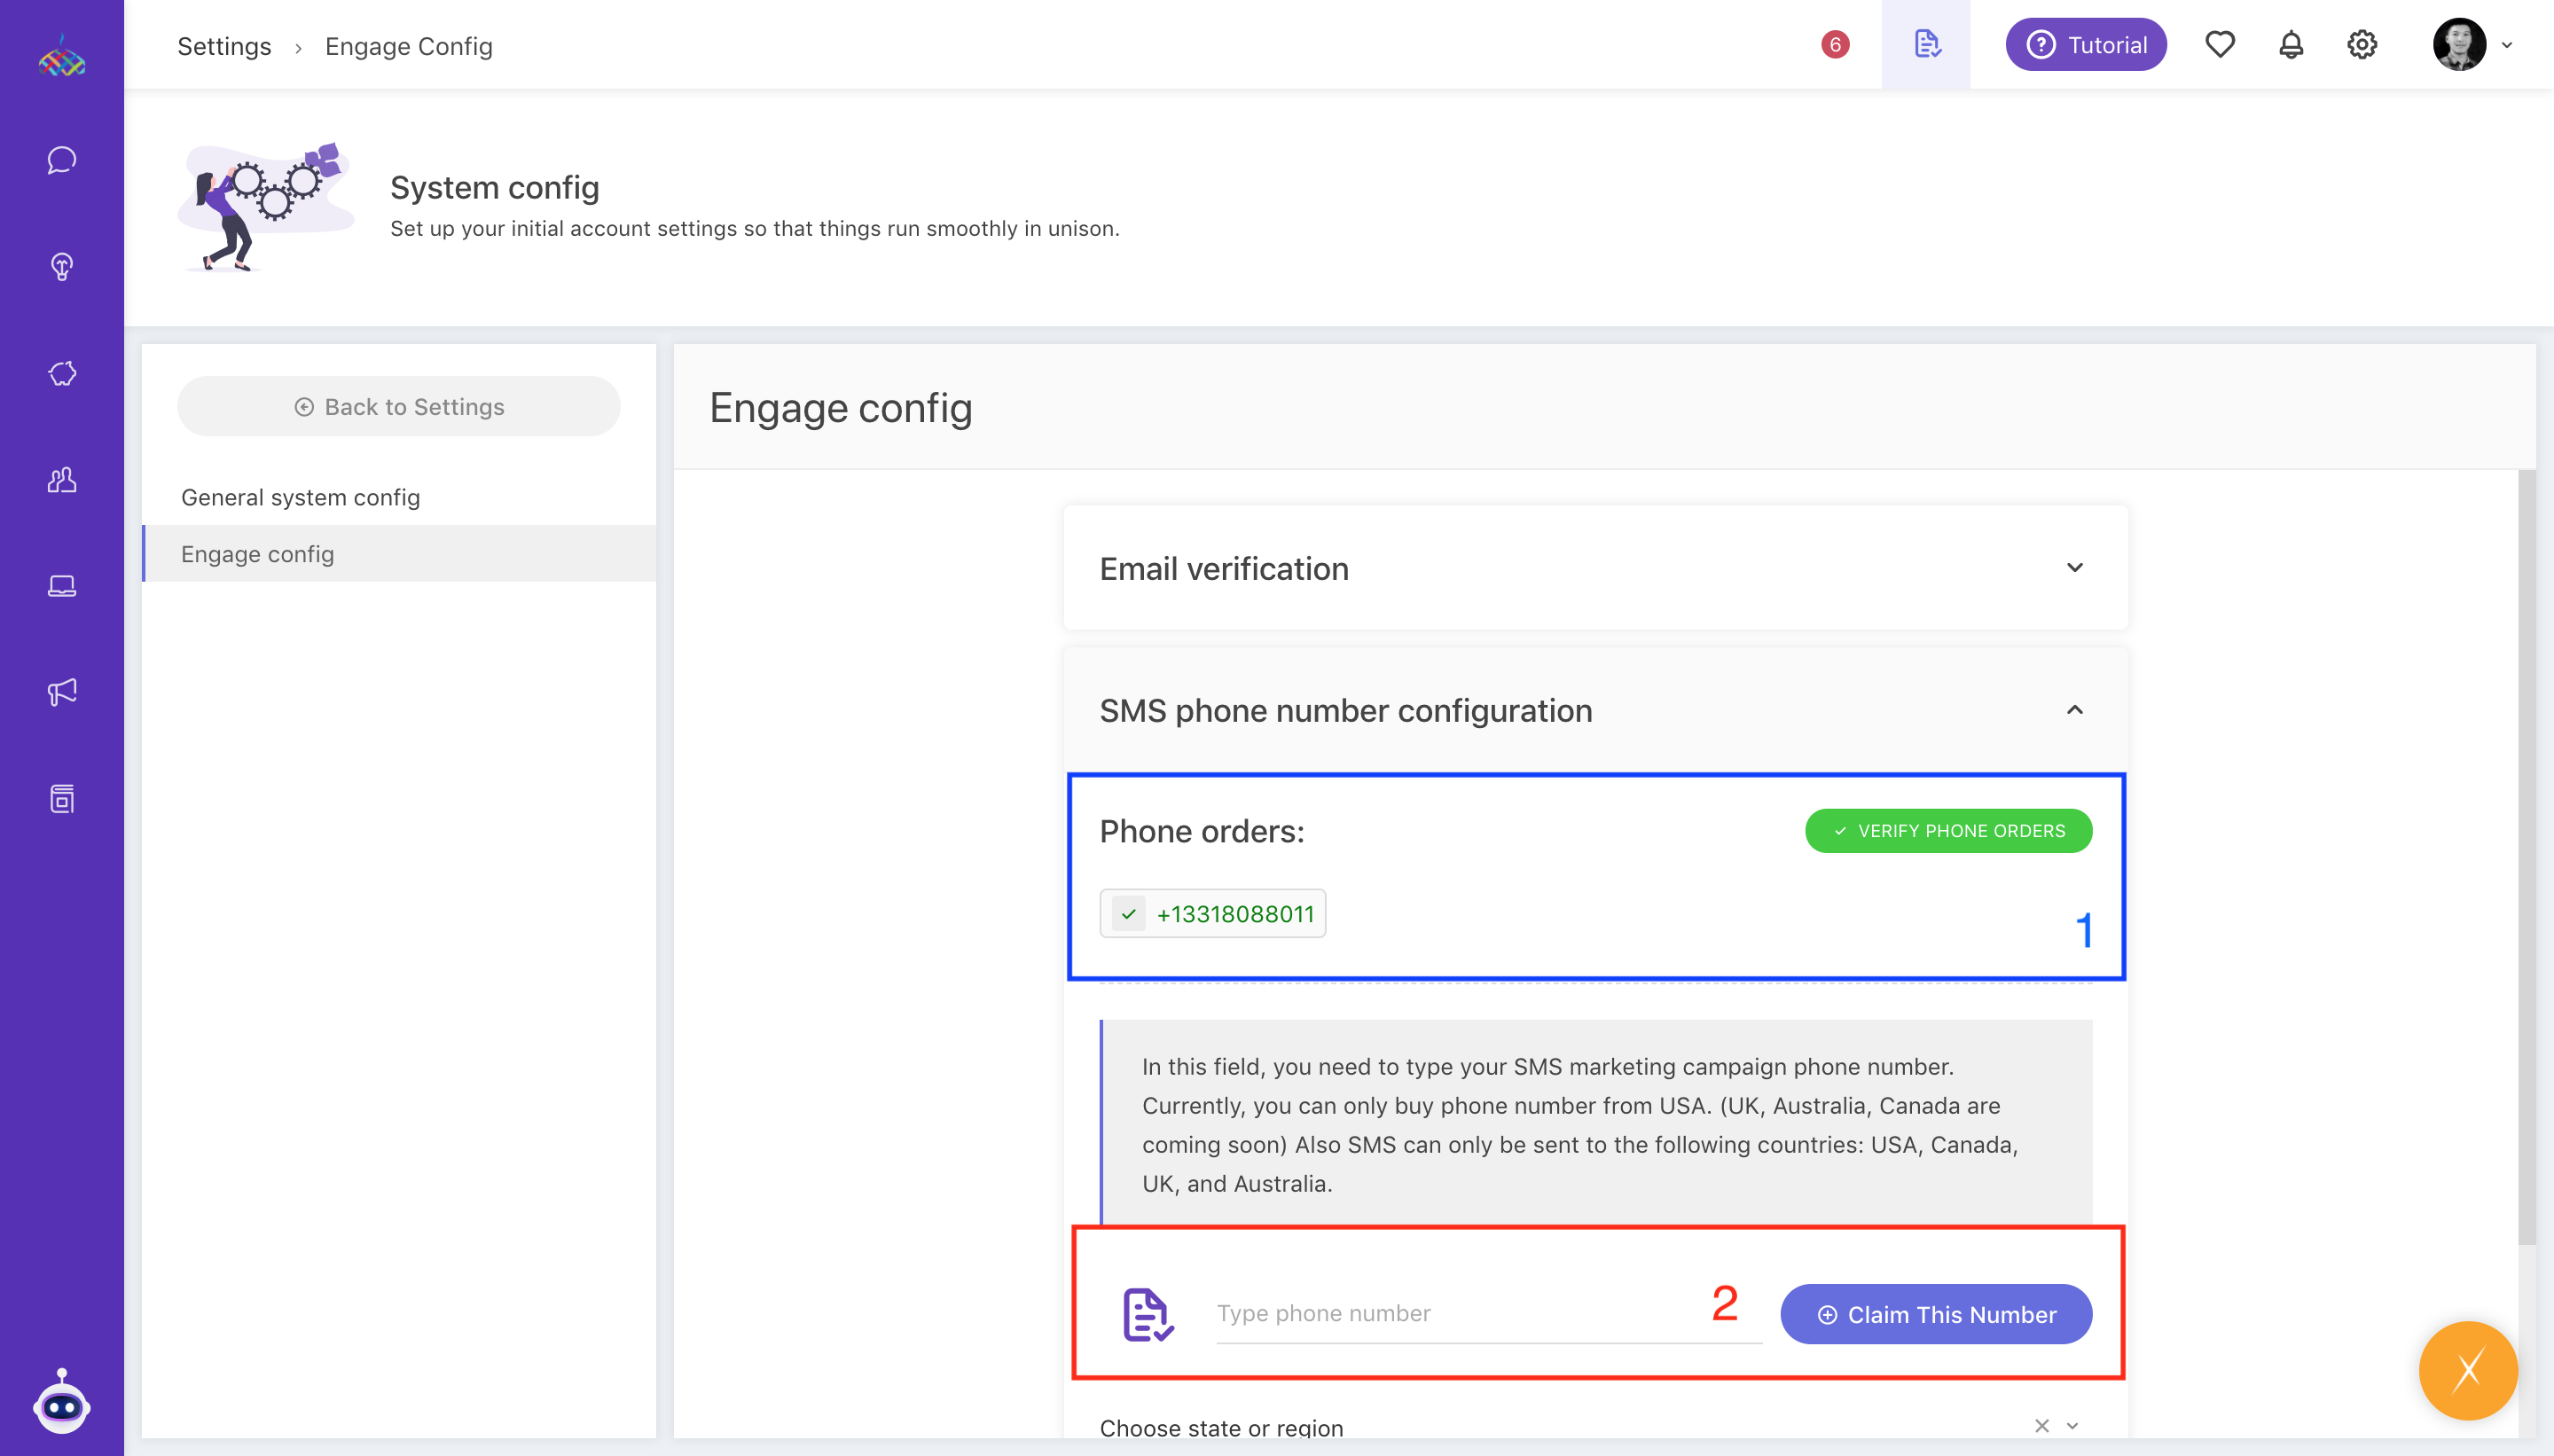The height and width of the screenshot is (1456, 2554).
Task: Open the bell notifications icon
Action: (2291, 45)
